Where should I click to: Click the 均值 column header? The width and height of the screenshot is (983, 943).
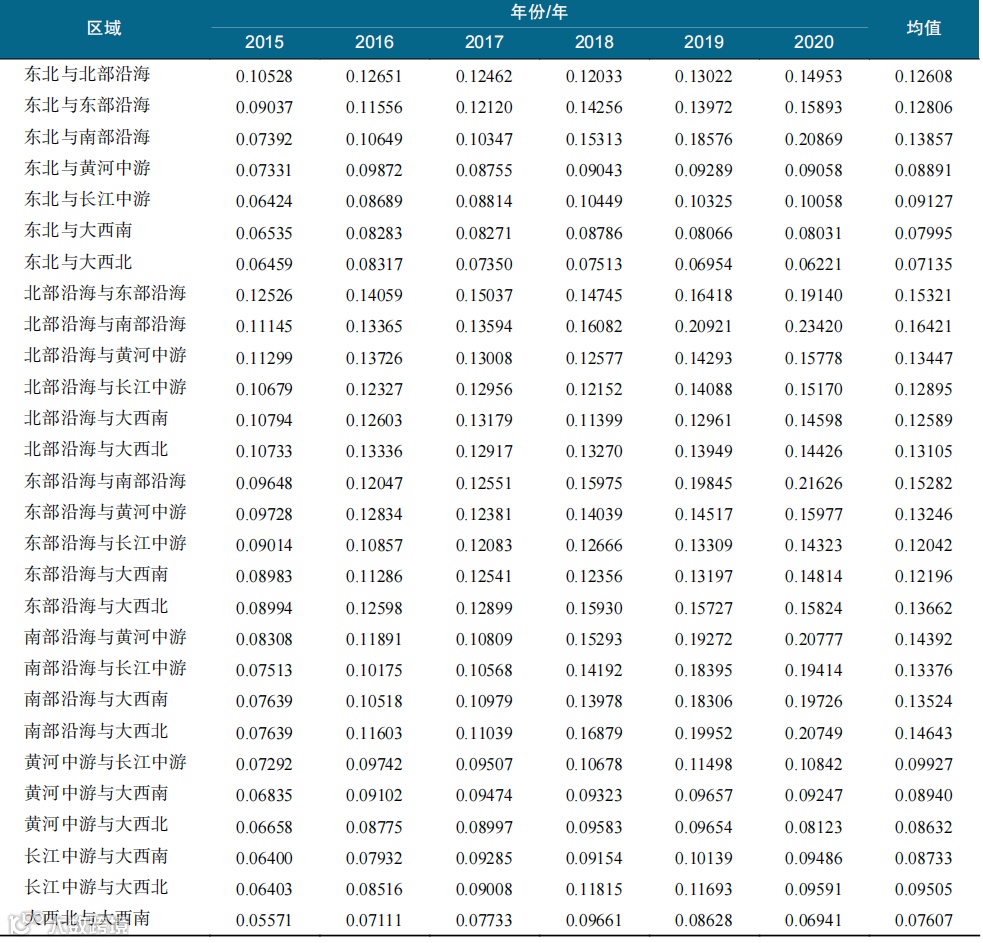pyautogui.click(x=924, y=28)
